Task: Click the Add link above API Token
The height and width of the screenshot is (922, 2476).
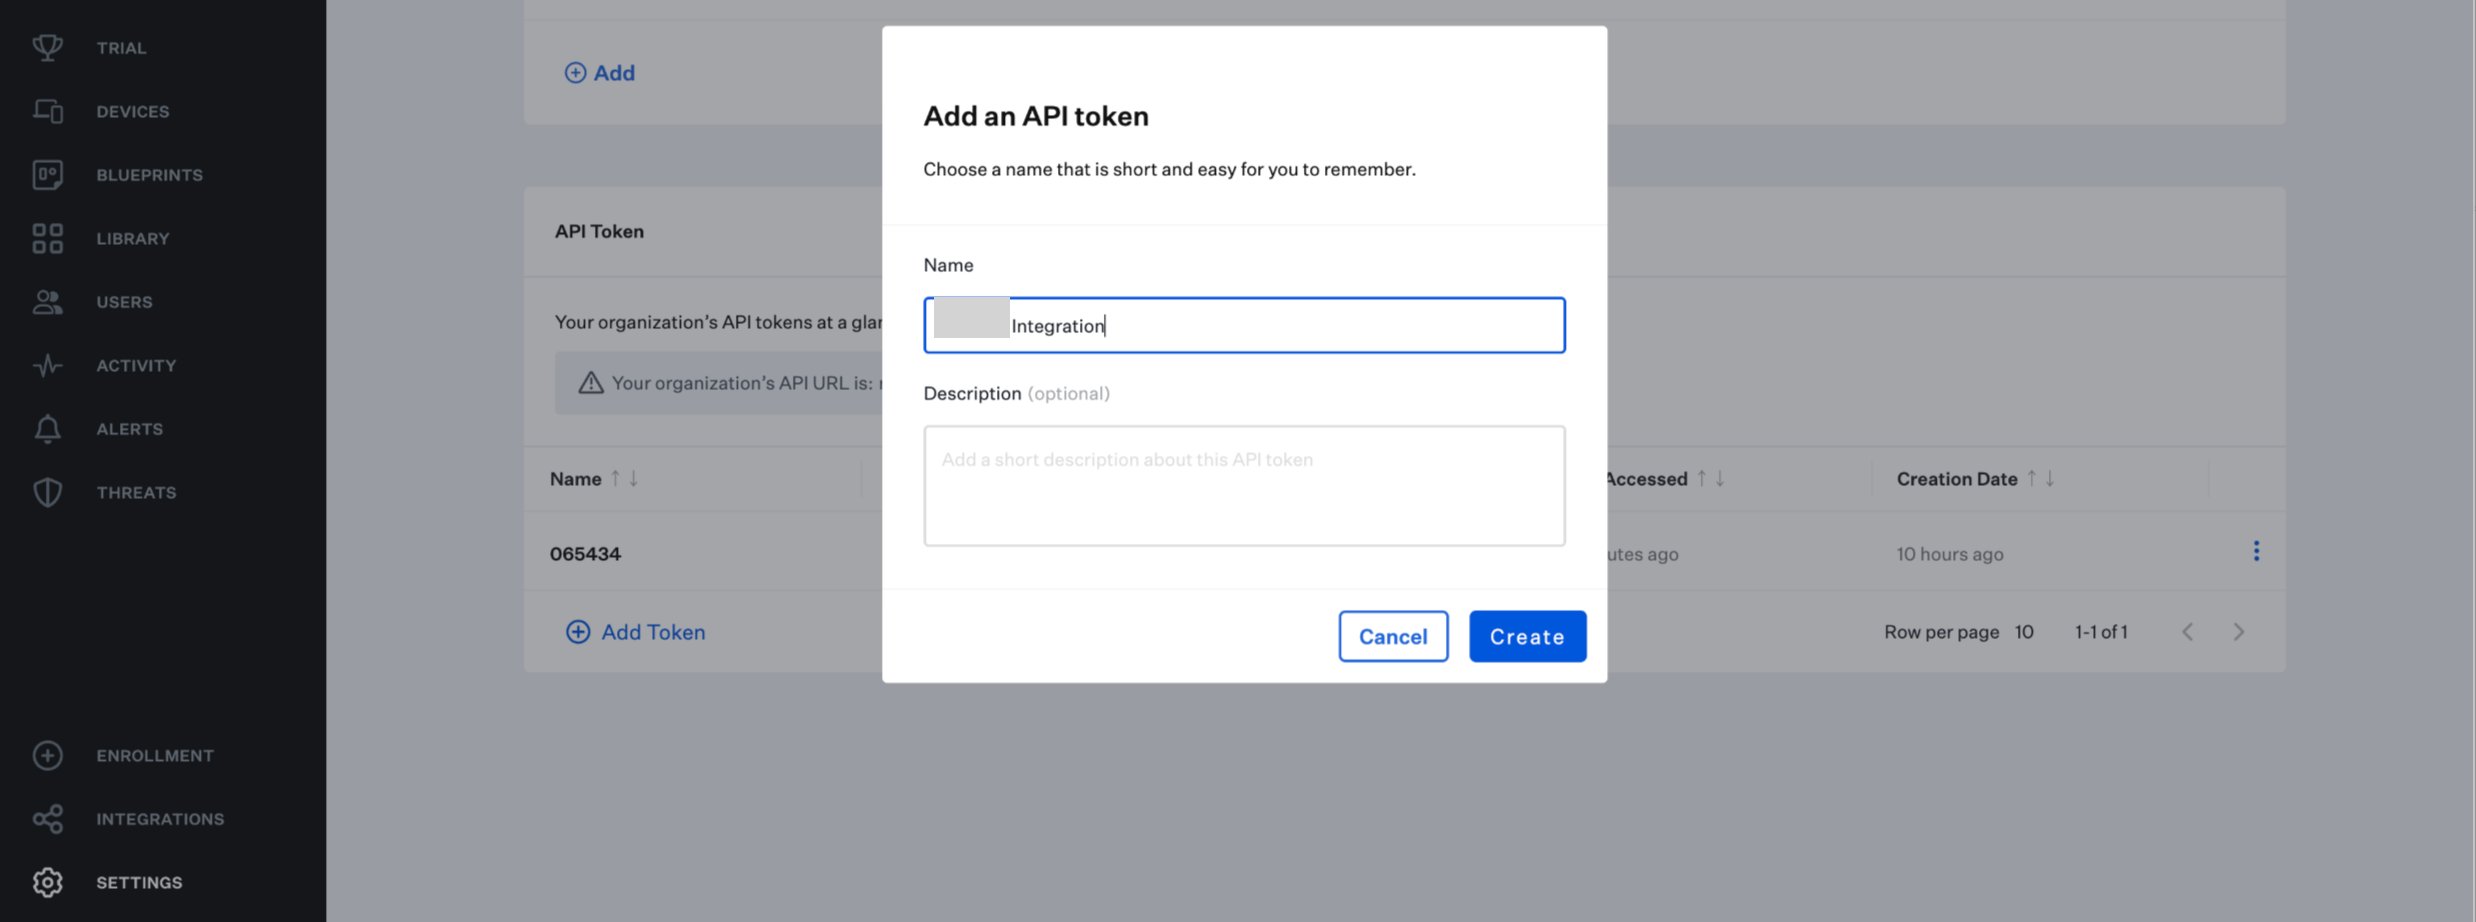Action: 614,73
